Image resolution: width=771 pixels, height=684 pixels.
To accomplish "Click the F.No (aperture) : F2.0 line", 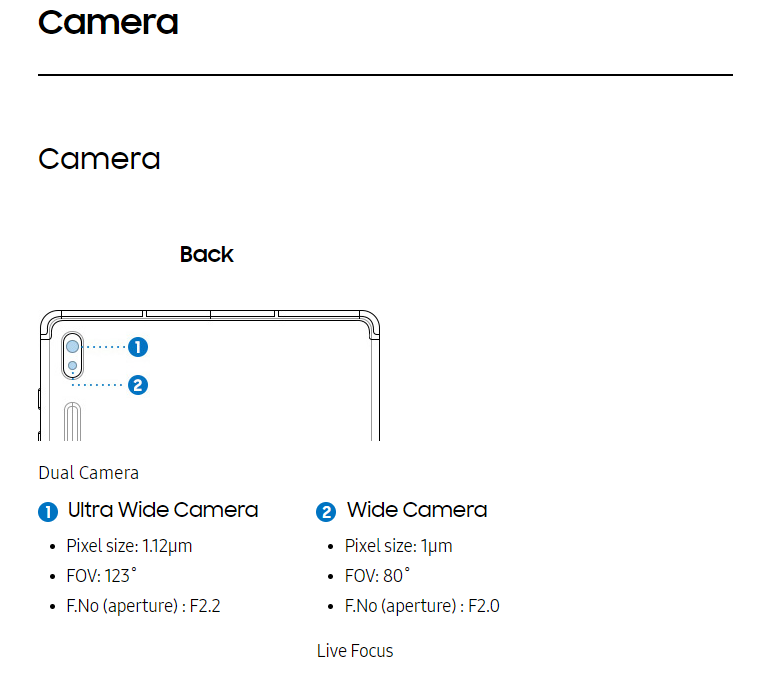I will click(422, 606).
